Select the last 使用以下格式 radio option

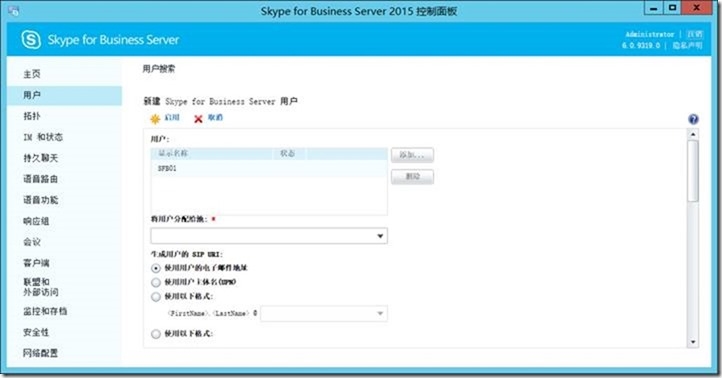[x=156, y=334]
